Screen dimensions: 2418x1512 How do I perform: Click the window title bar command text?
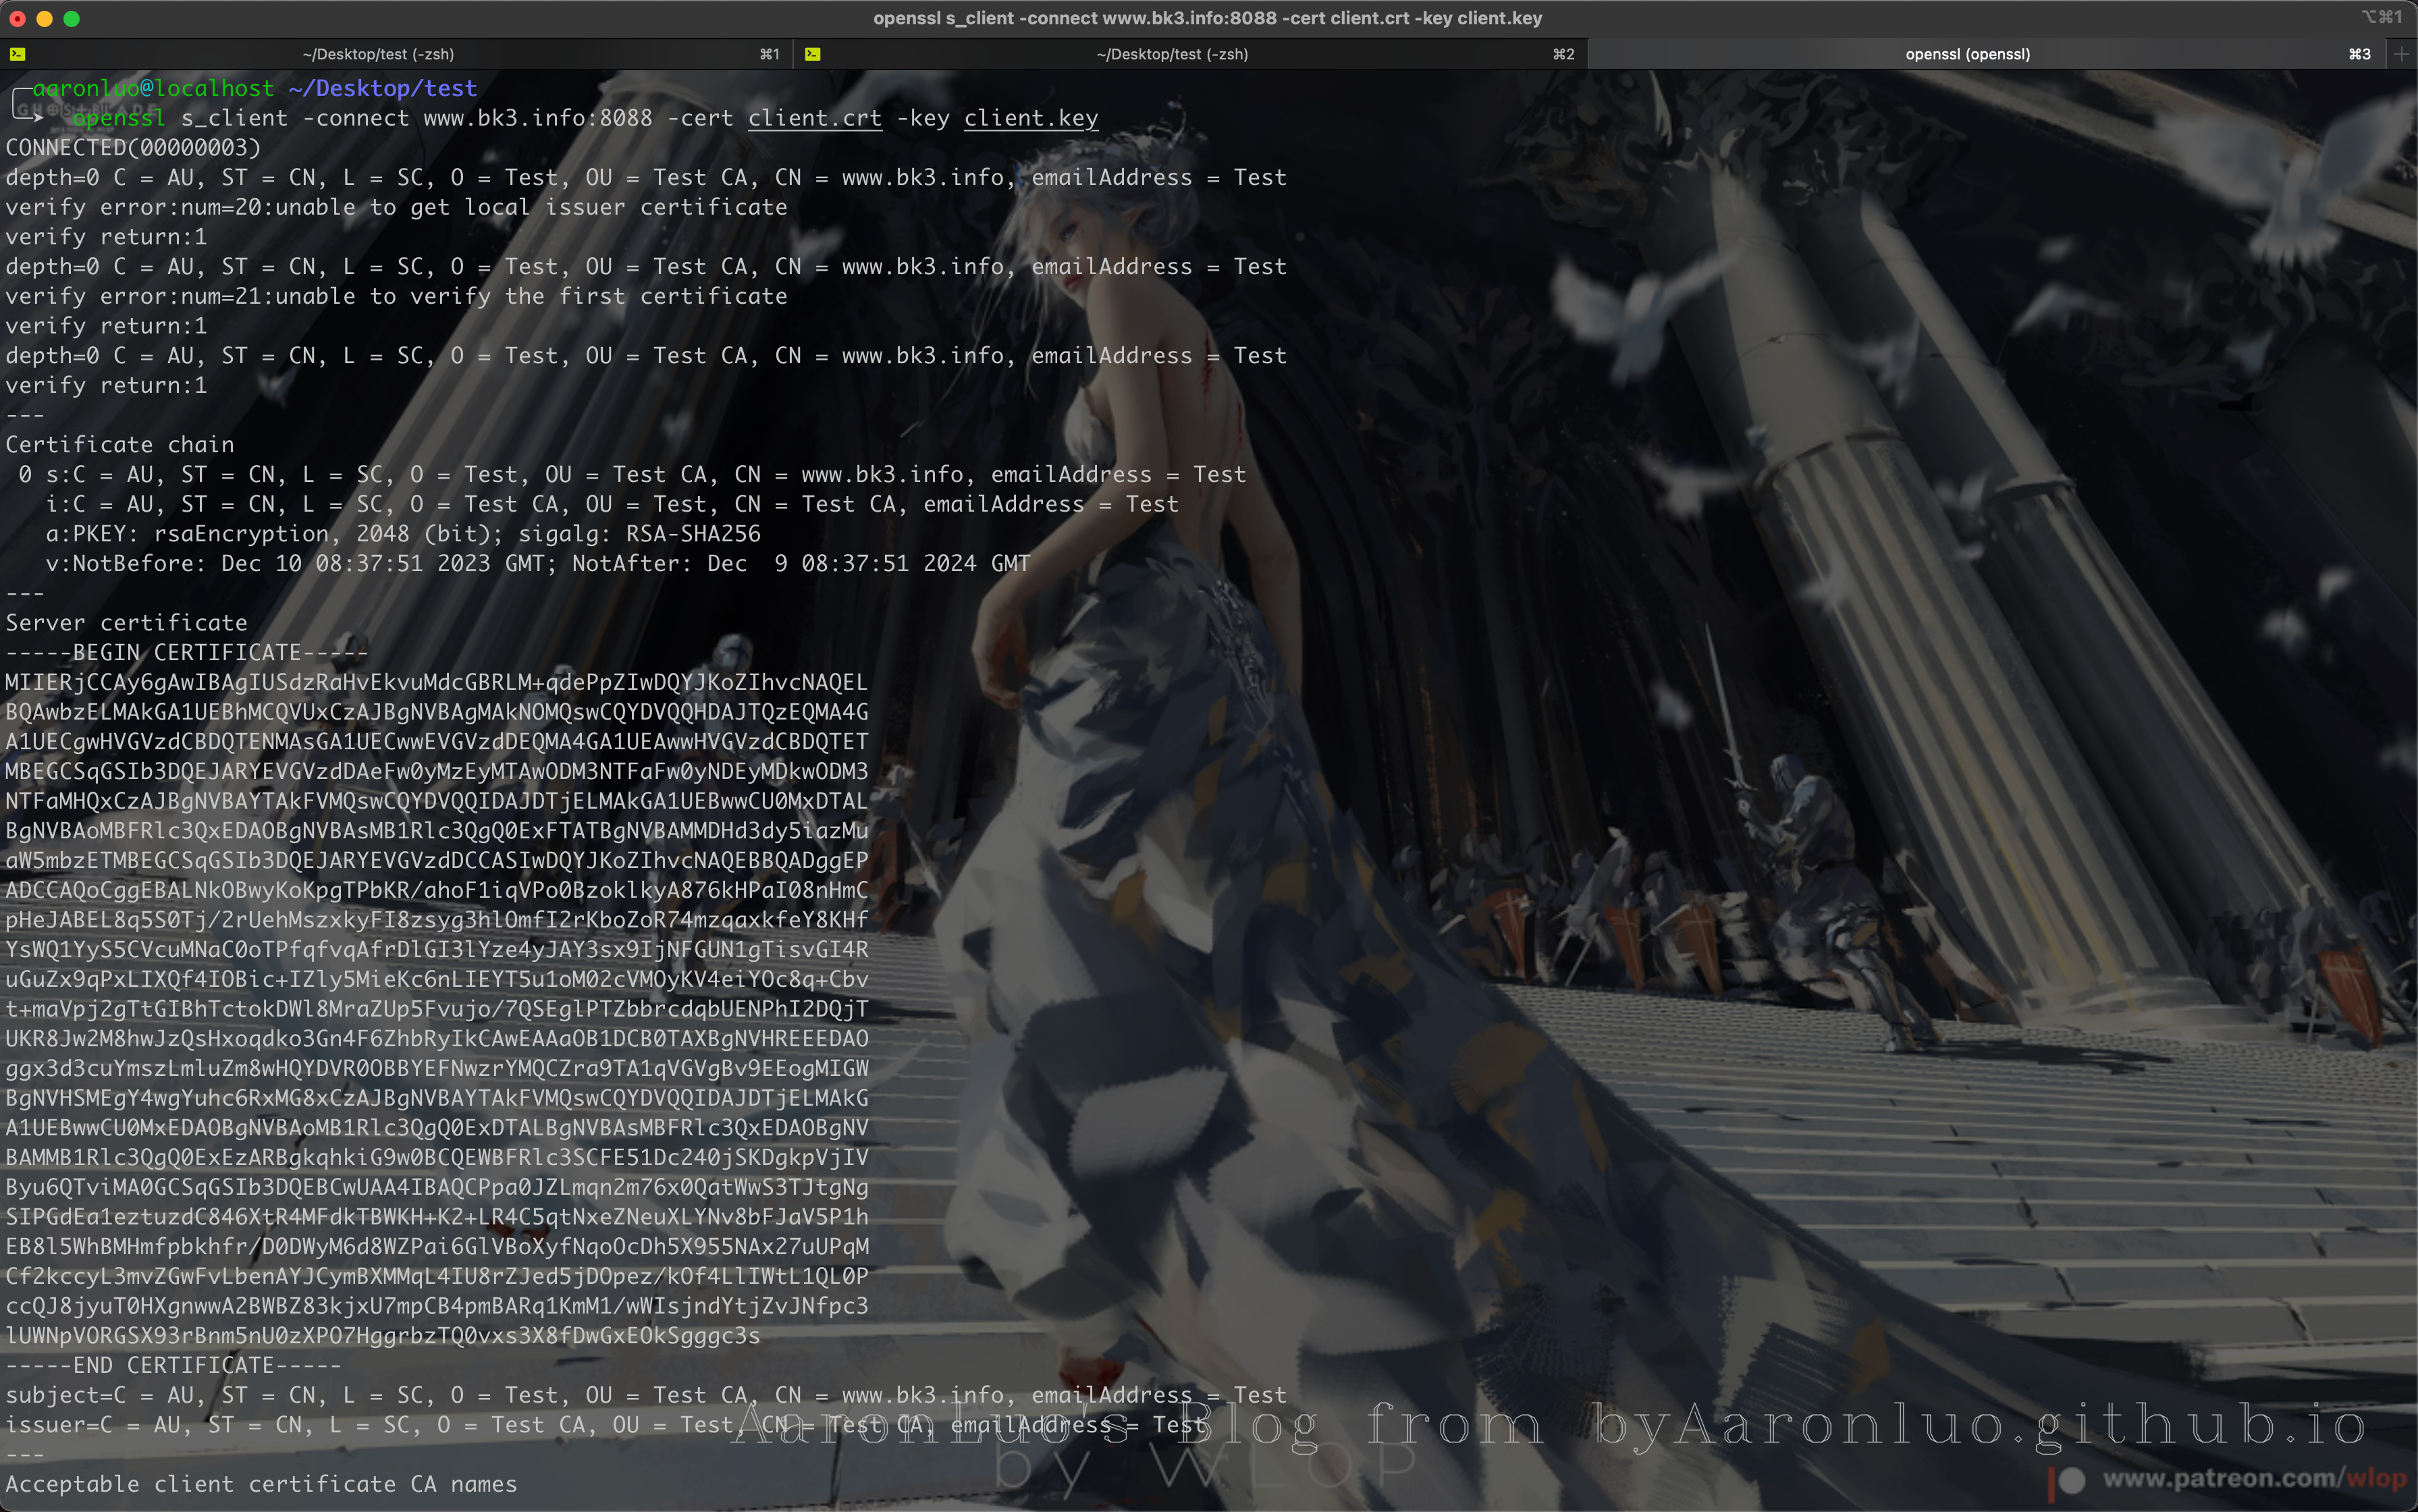1207,18
